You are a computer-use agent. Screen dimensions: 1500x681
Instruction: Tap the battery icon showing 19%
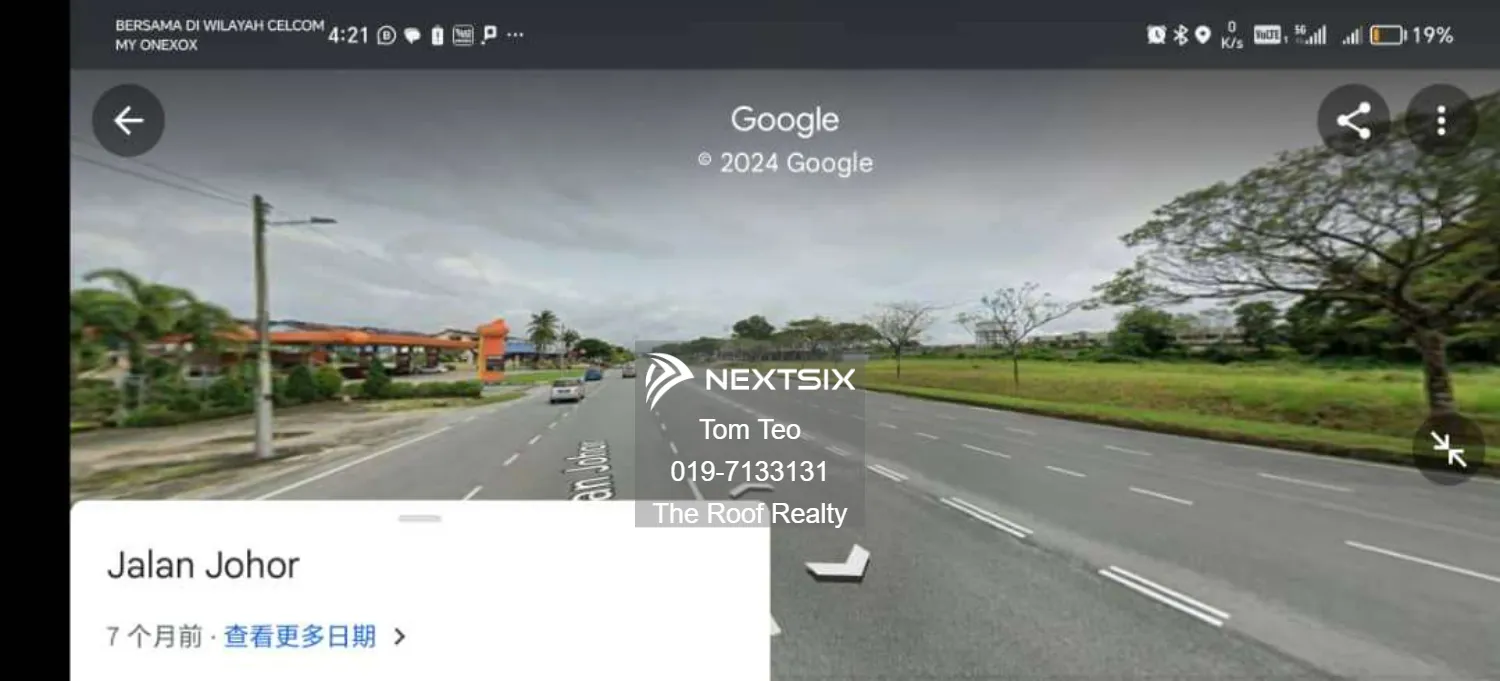(1387, 34)
